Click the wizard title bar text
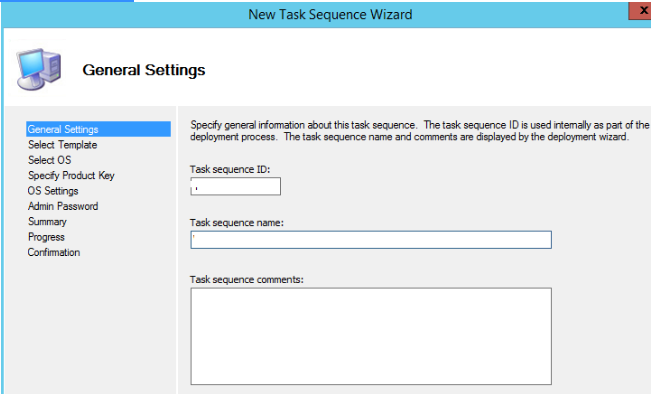 click(330, 15)
